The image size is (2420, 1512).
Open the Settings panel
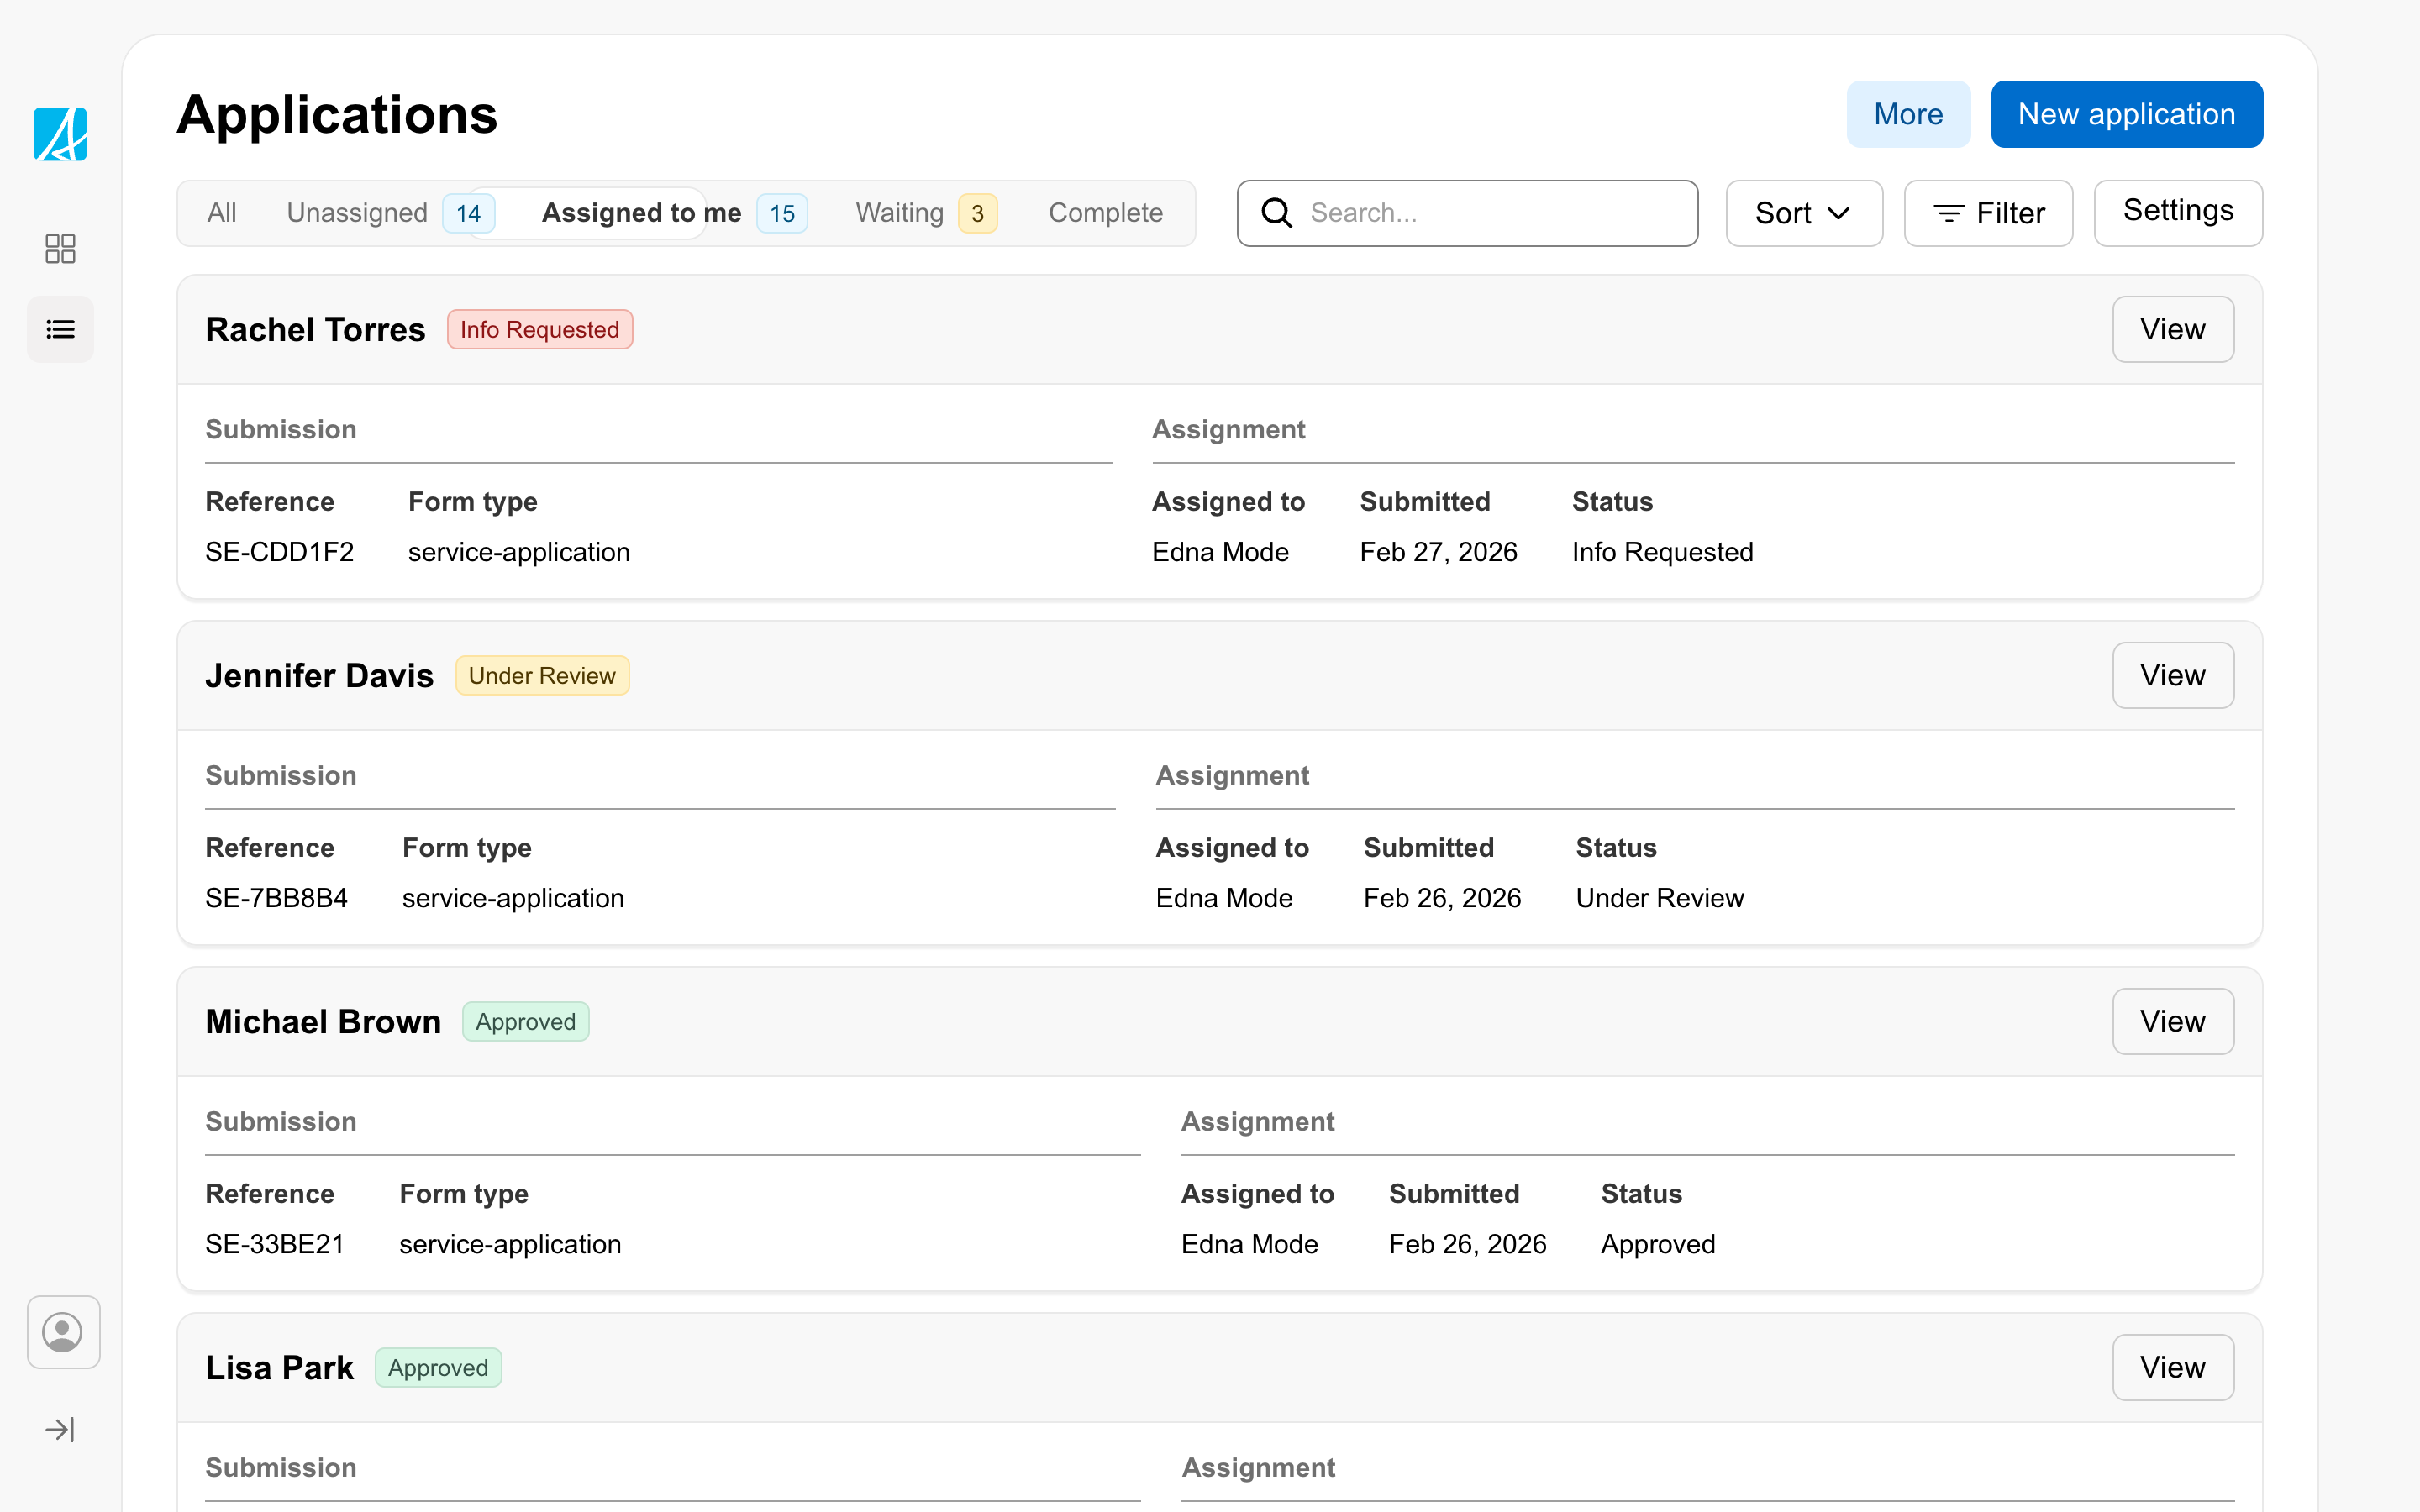coord(2178,212)
